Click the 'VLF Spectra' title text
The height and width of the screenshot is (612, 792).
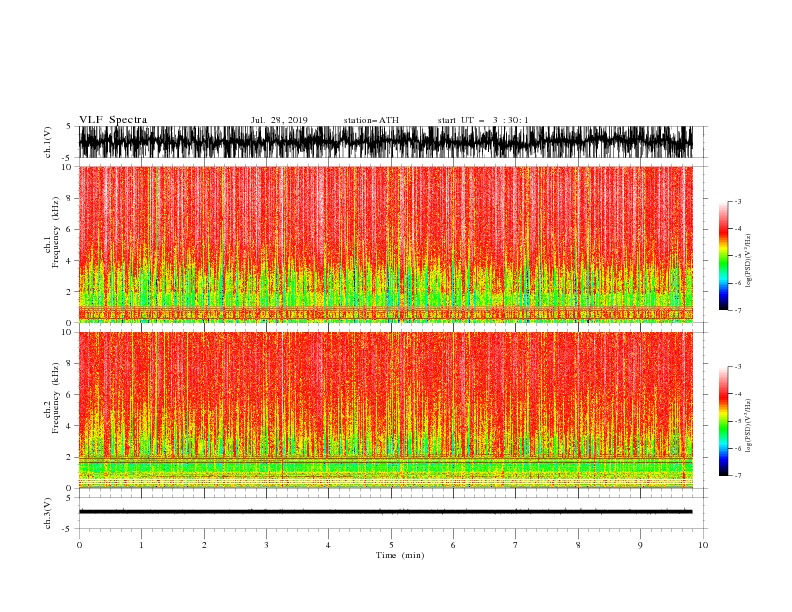(113, 120)
